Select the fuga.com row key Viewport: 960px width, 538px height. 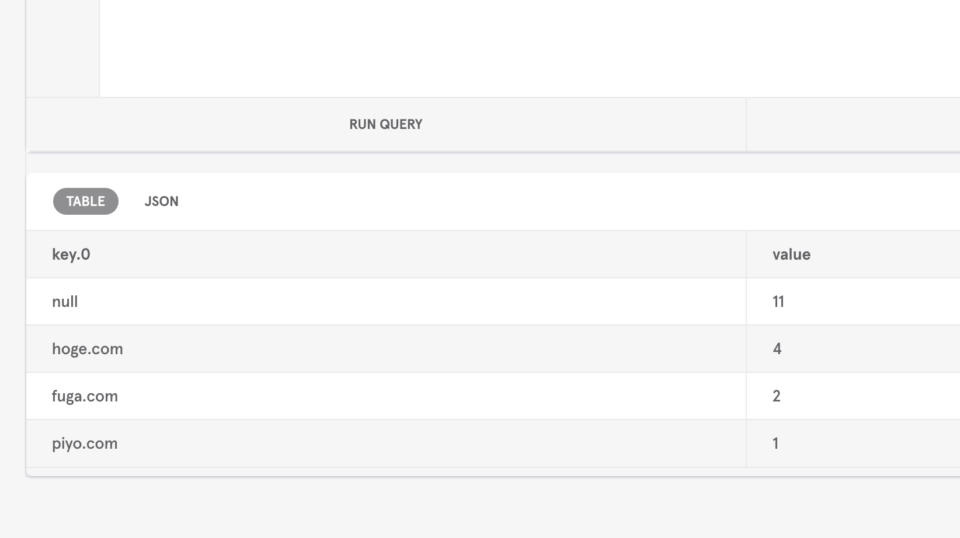(x=85, y=396)
